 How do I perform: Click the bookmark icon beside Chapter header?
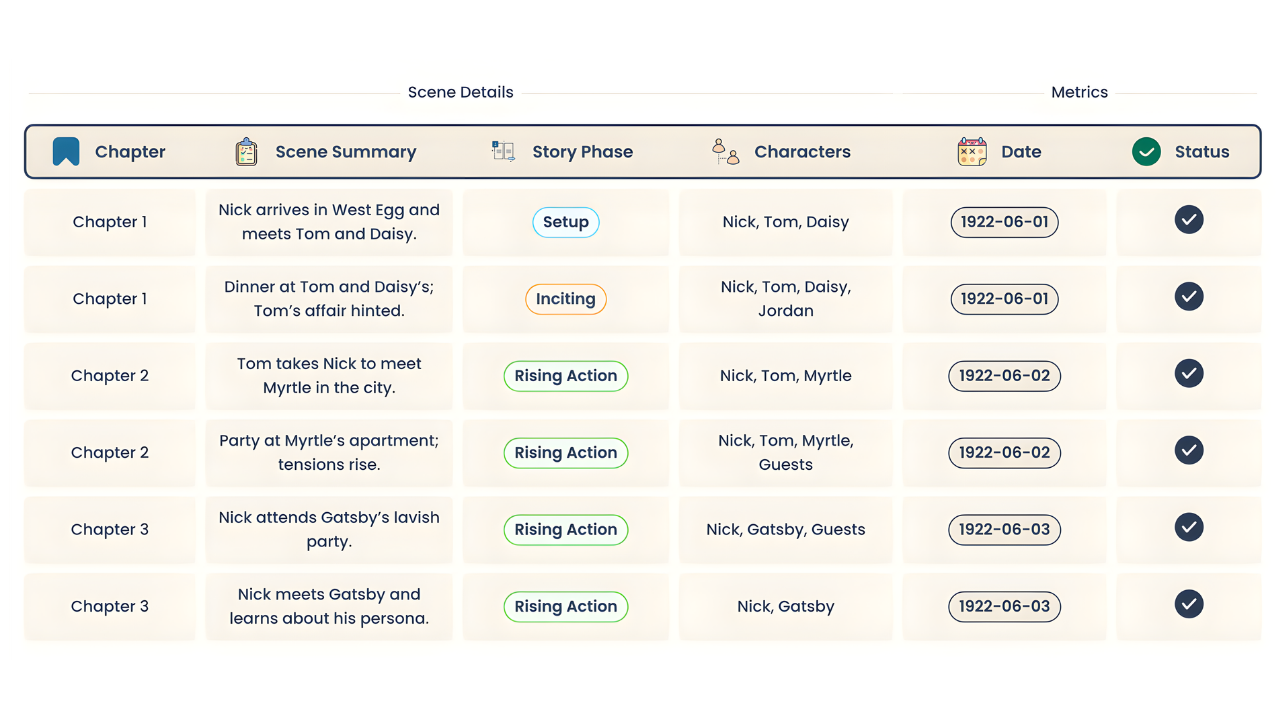point(66,151)
